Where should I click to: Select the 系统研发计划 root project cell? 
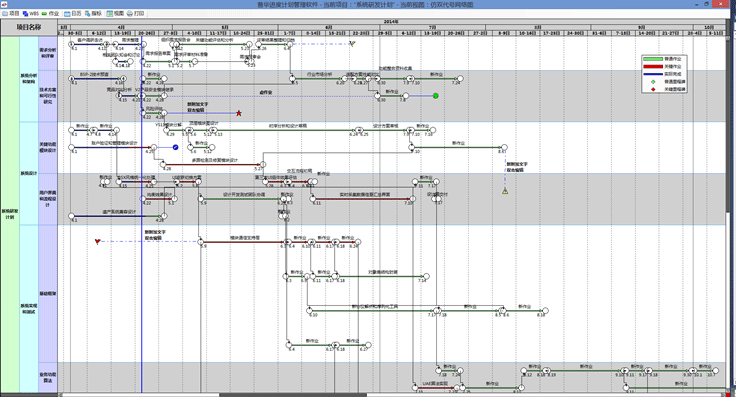tap(10, 214)
